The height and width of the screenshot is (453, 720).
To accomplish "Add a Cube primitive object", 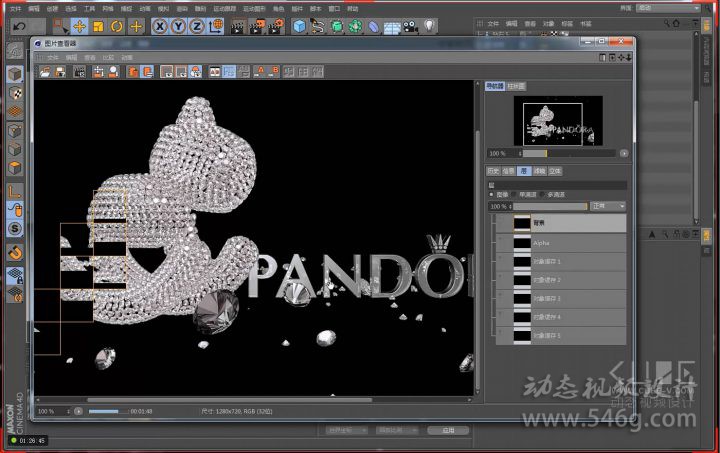I will 299,26.
